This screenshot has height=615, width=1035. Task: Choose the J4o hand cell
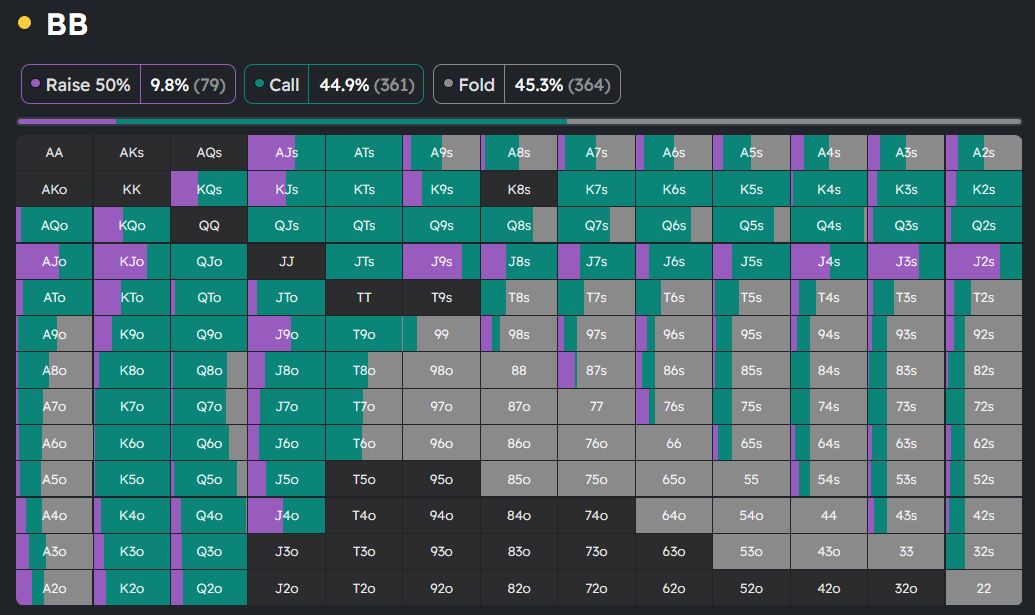point(286,516)
